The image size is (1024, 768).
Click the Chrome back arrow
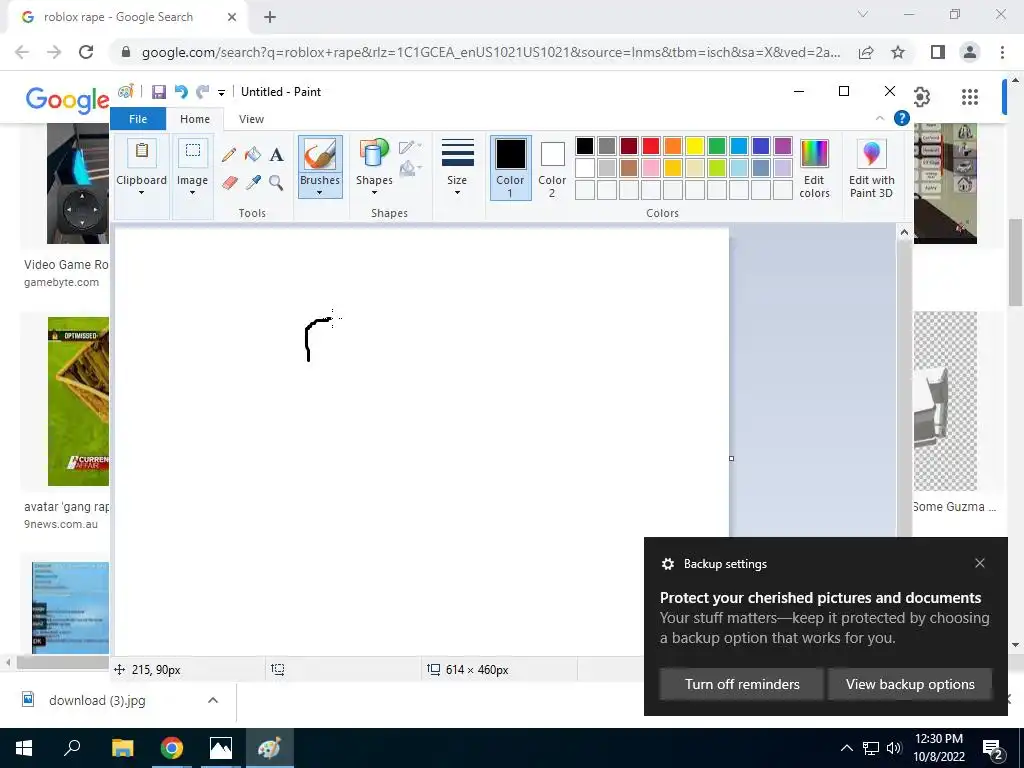tap(22, 52)
